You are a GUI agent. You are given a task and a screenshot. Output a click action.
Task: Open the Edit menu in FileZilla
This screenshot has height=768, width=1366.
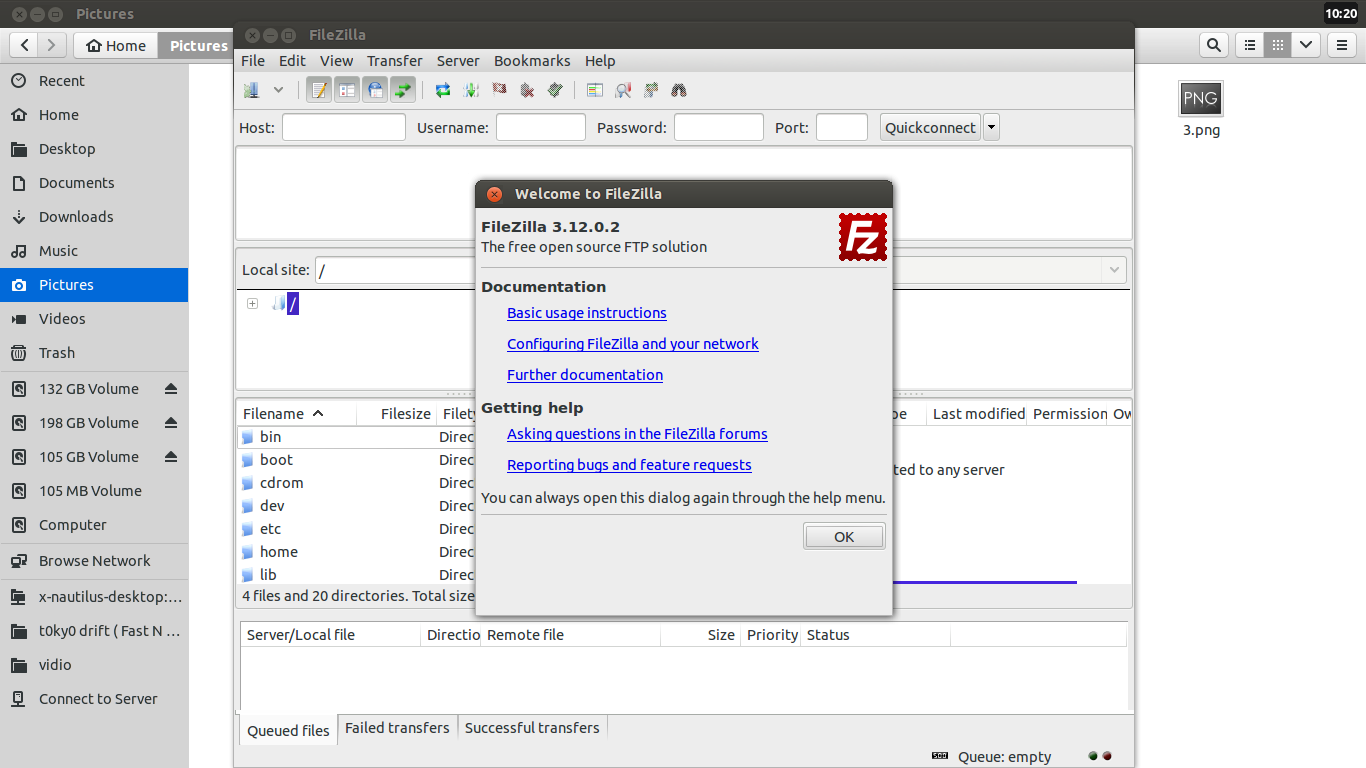click(292, 61)
